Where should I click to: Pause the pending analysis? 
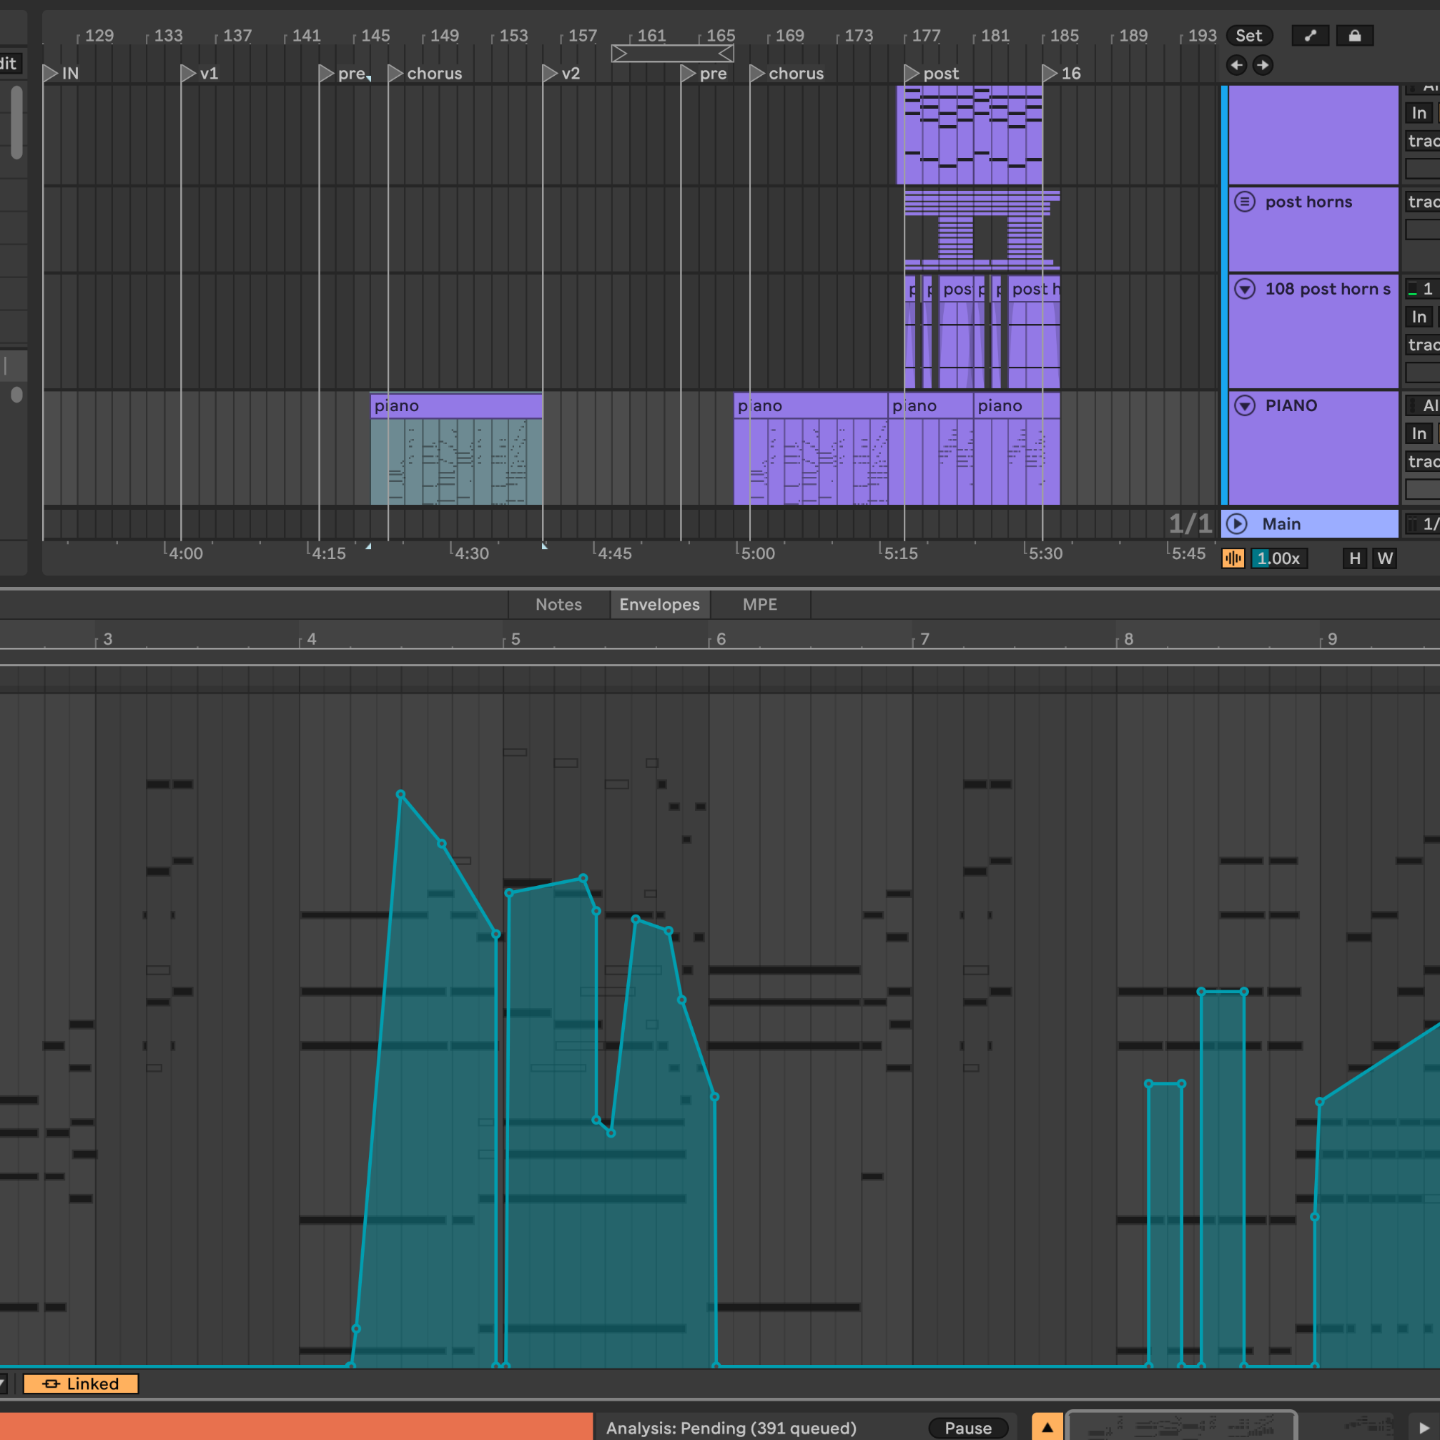coord(967,1428)
